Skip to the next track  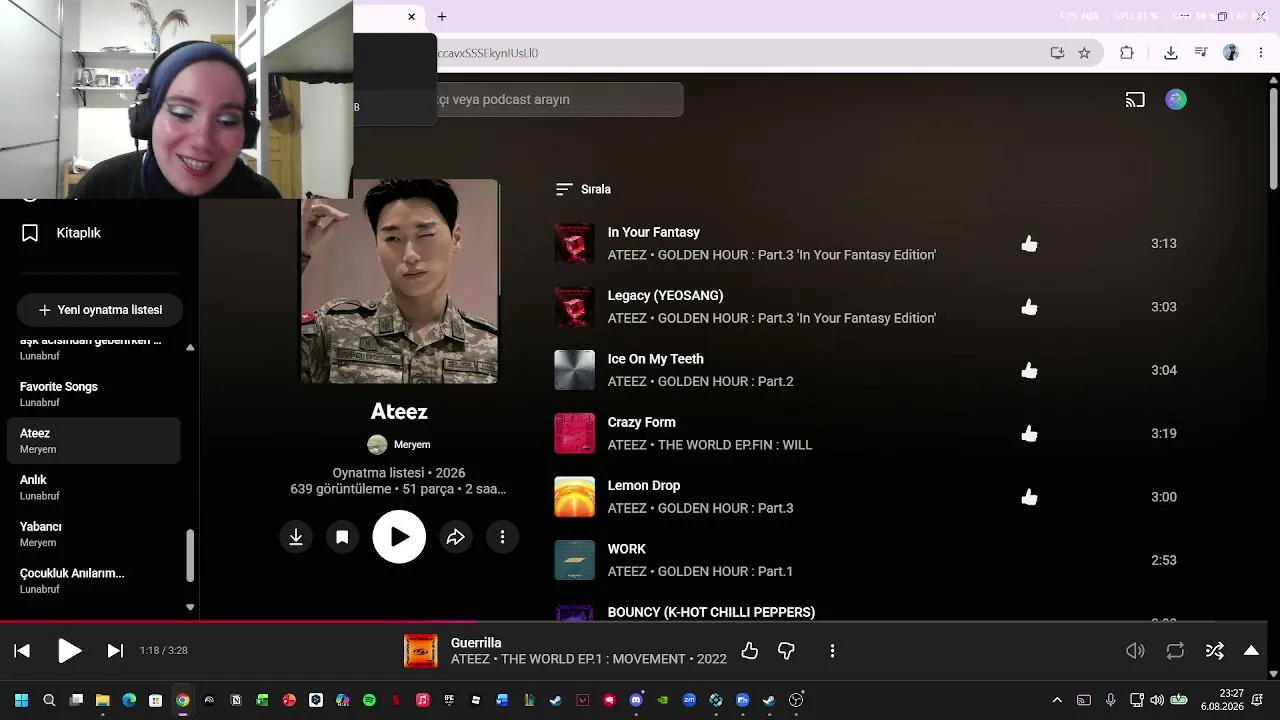(115, 651)
